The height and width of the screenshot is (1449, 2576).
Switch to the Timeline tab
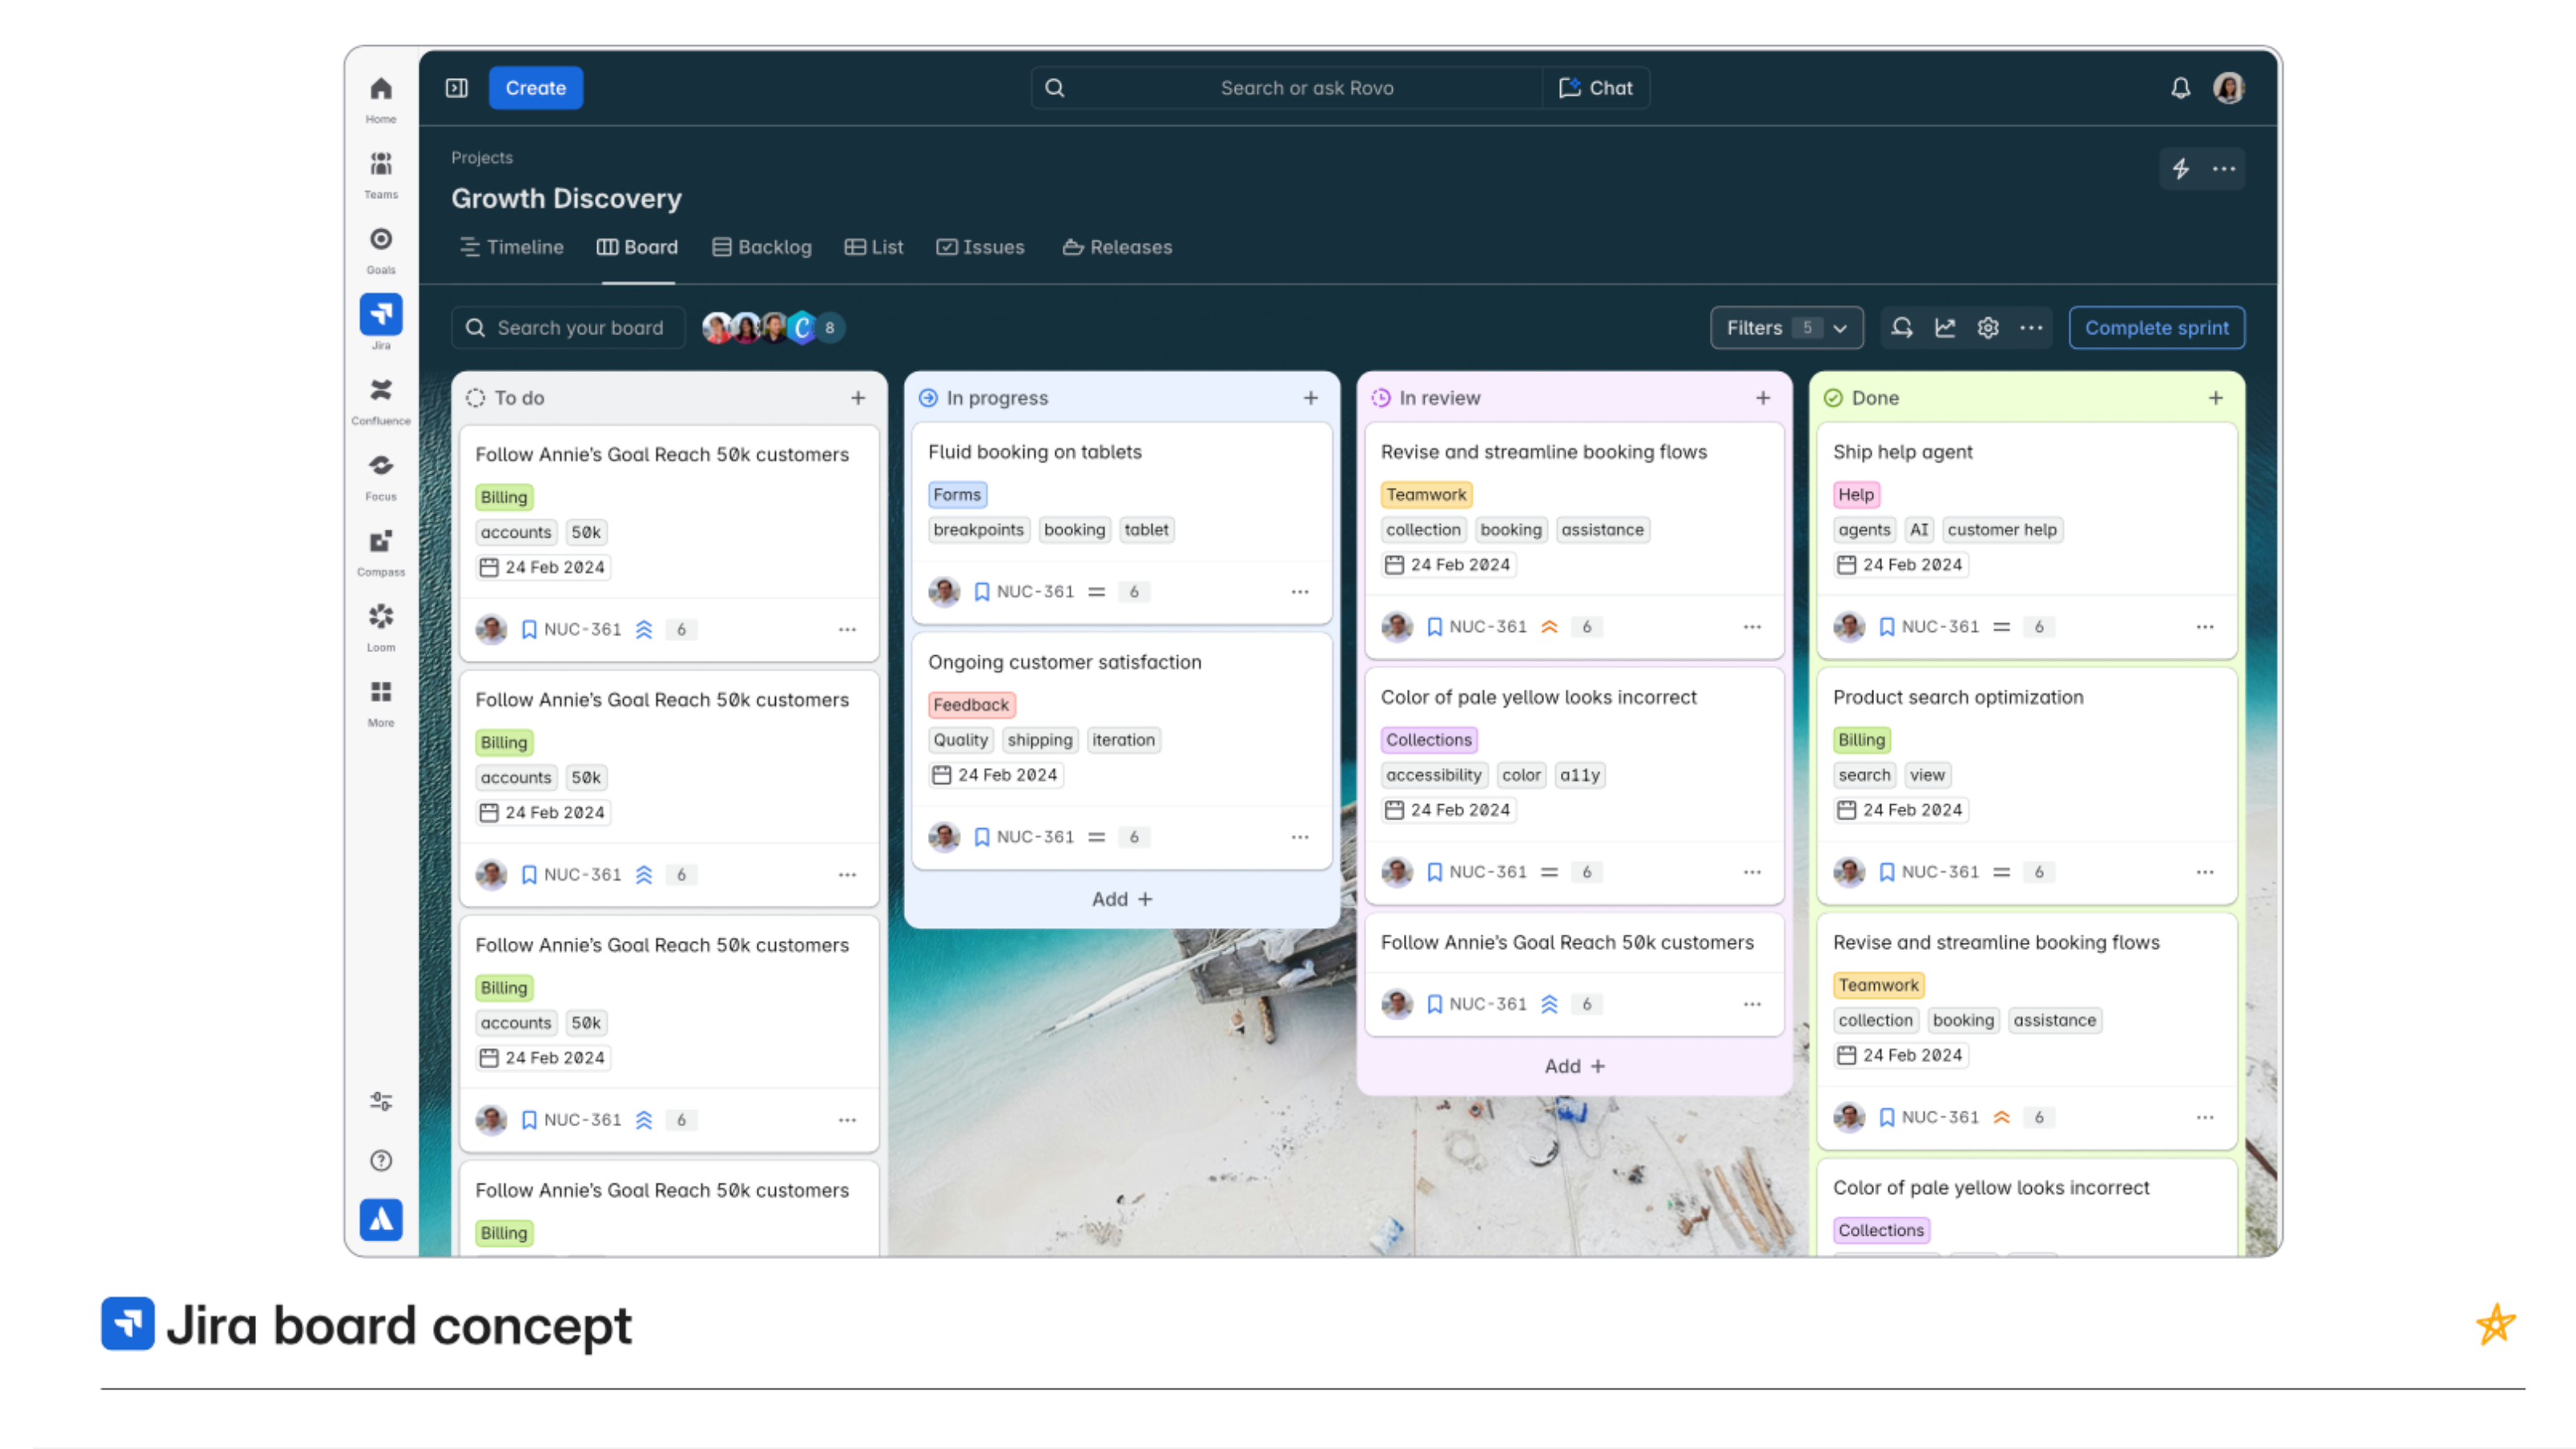coord(512,247)
